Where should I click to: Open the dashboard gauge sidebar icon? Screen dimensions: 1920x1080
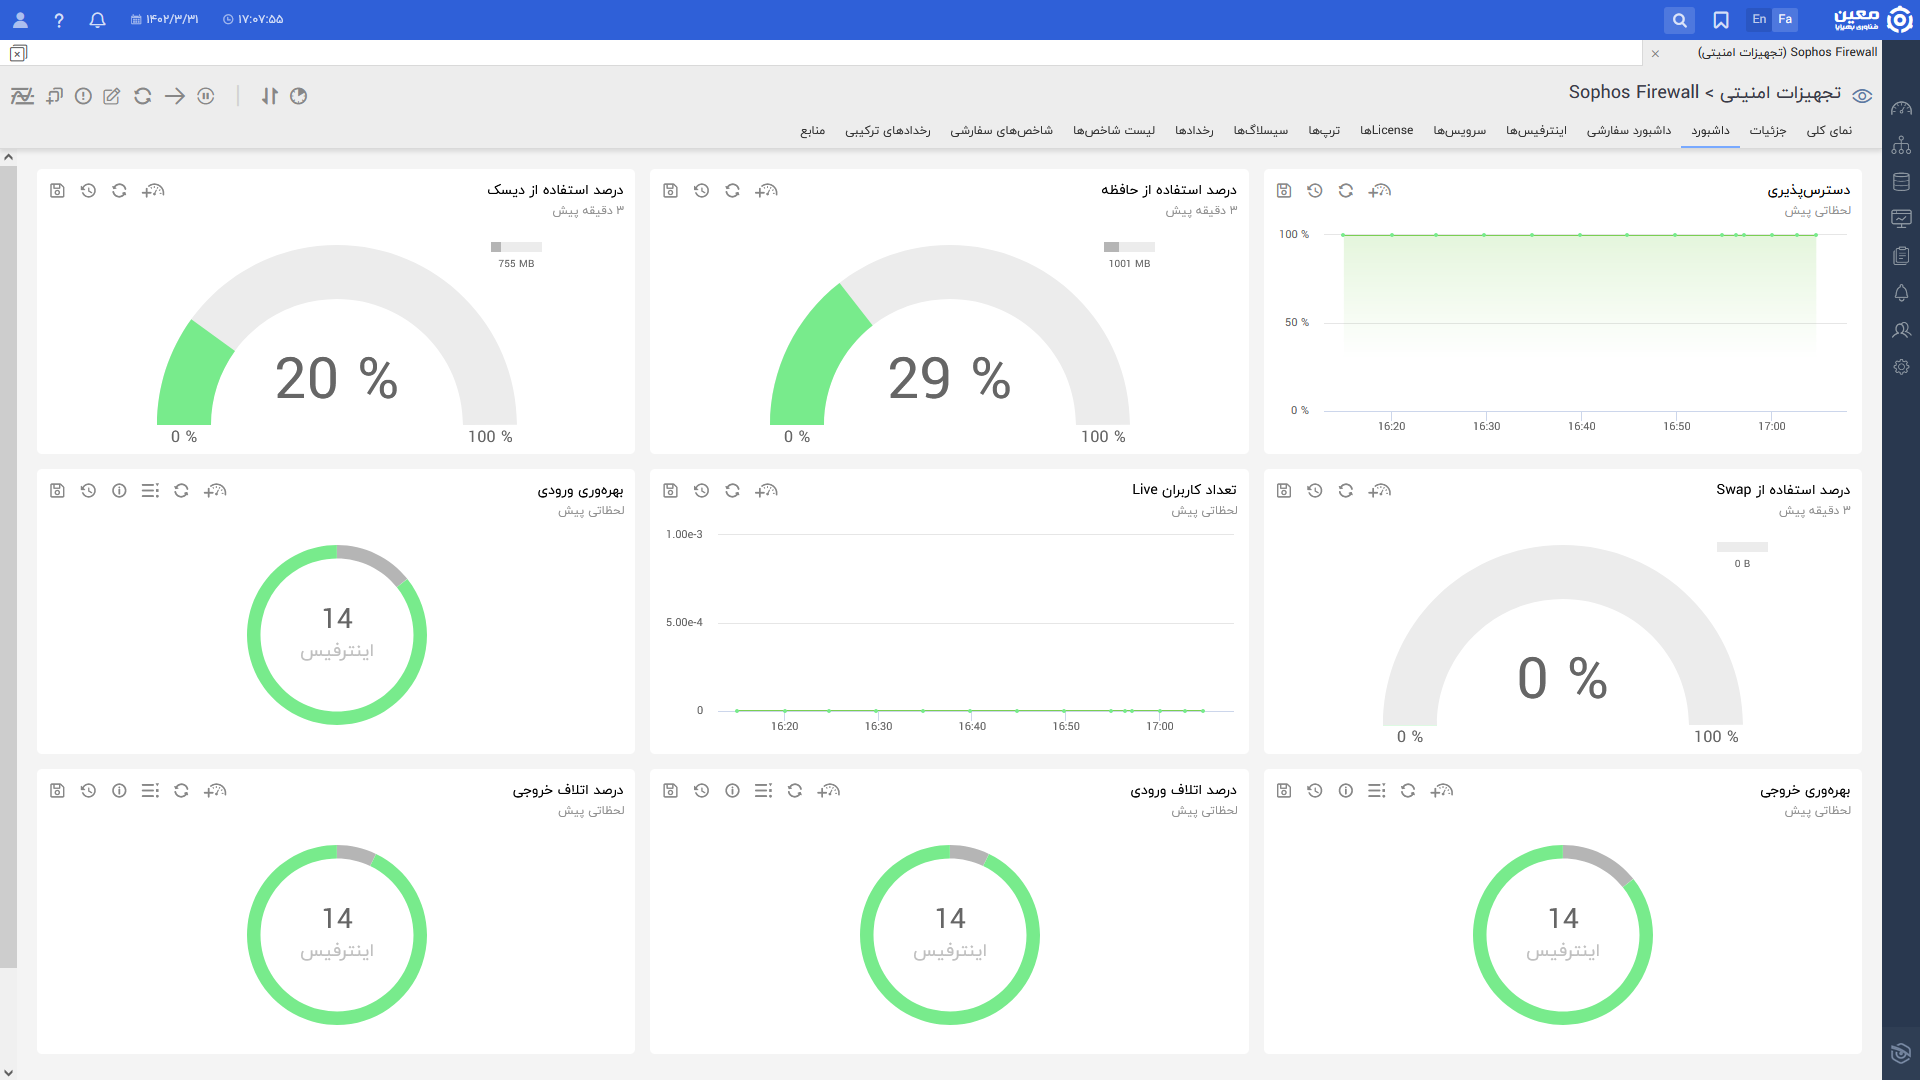1901,108
